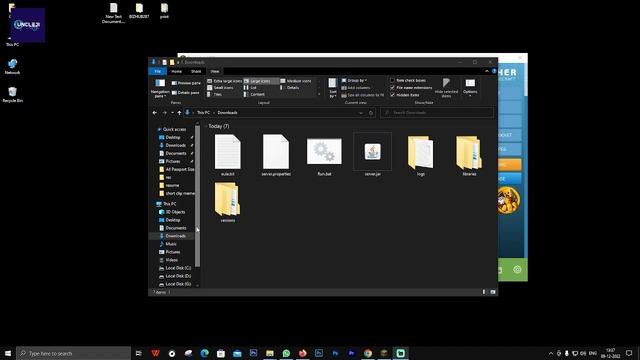Open Task View on the taskbar

click(x=139, y=353)
